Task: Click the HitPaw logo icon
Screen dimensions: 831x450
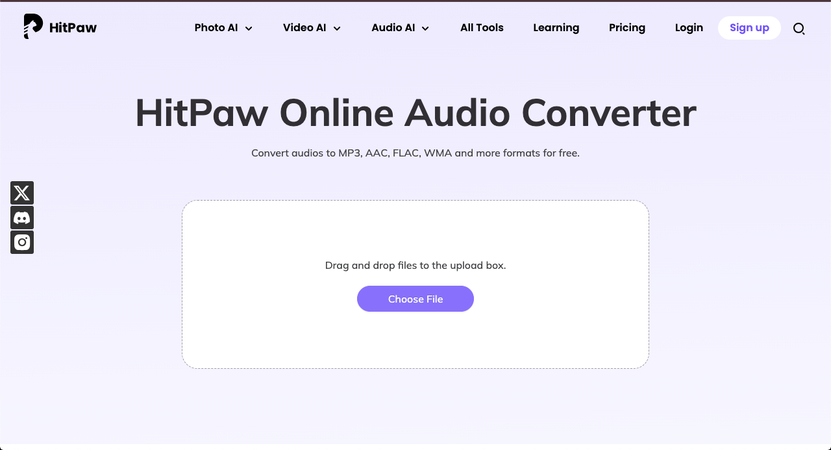Action: [x=33, y=27]
